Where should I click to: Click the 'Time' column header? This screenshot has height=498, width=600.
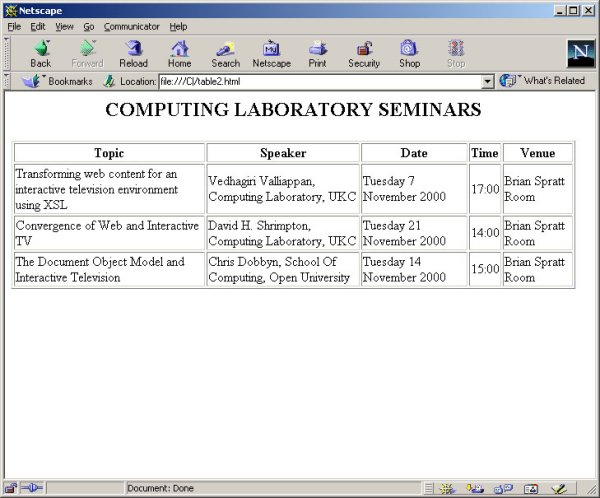(x=485, y=153)
